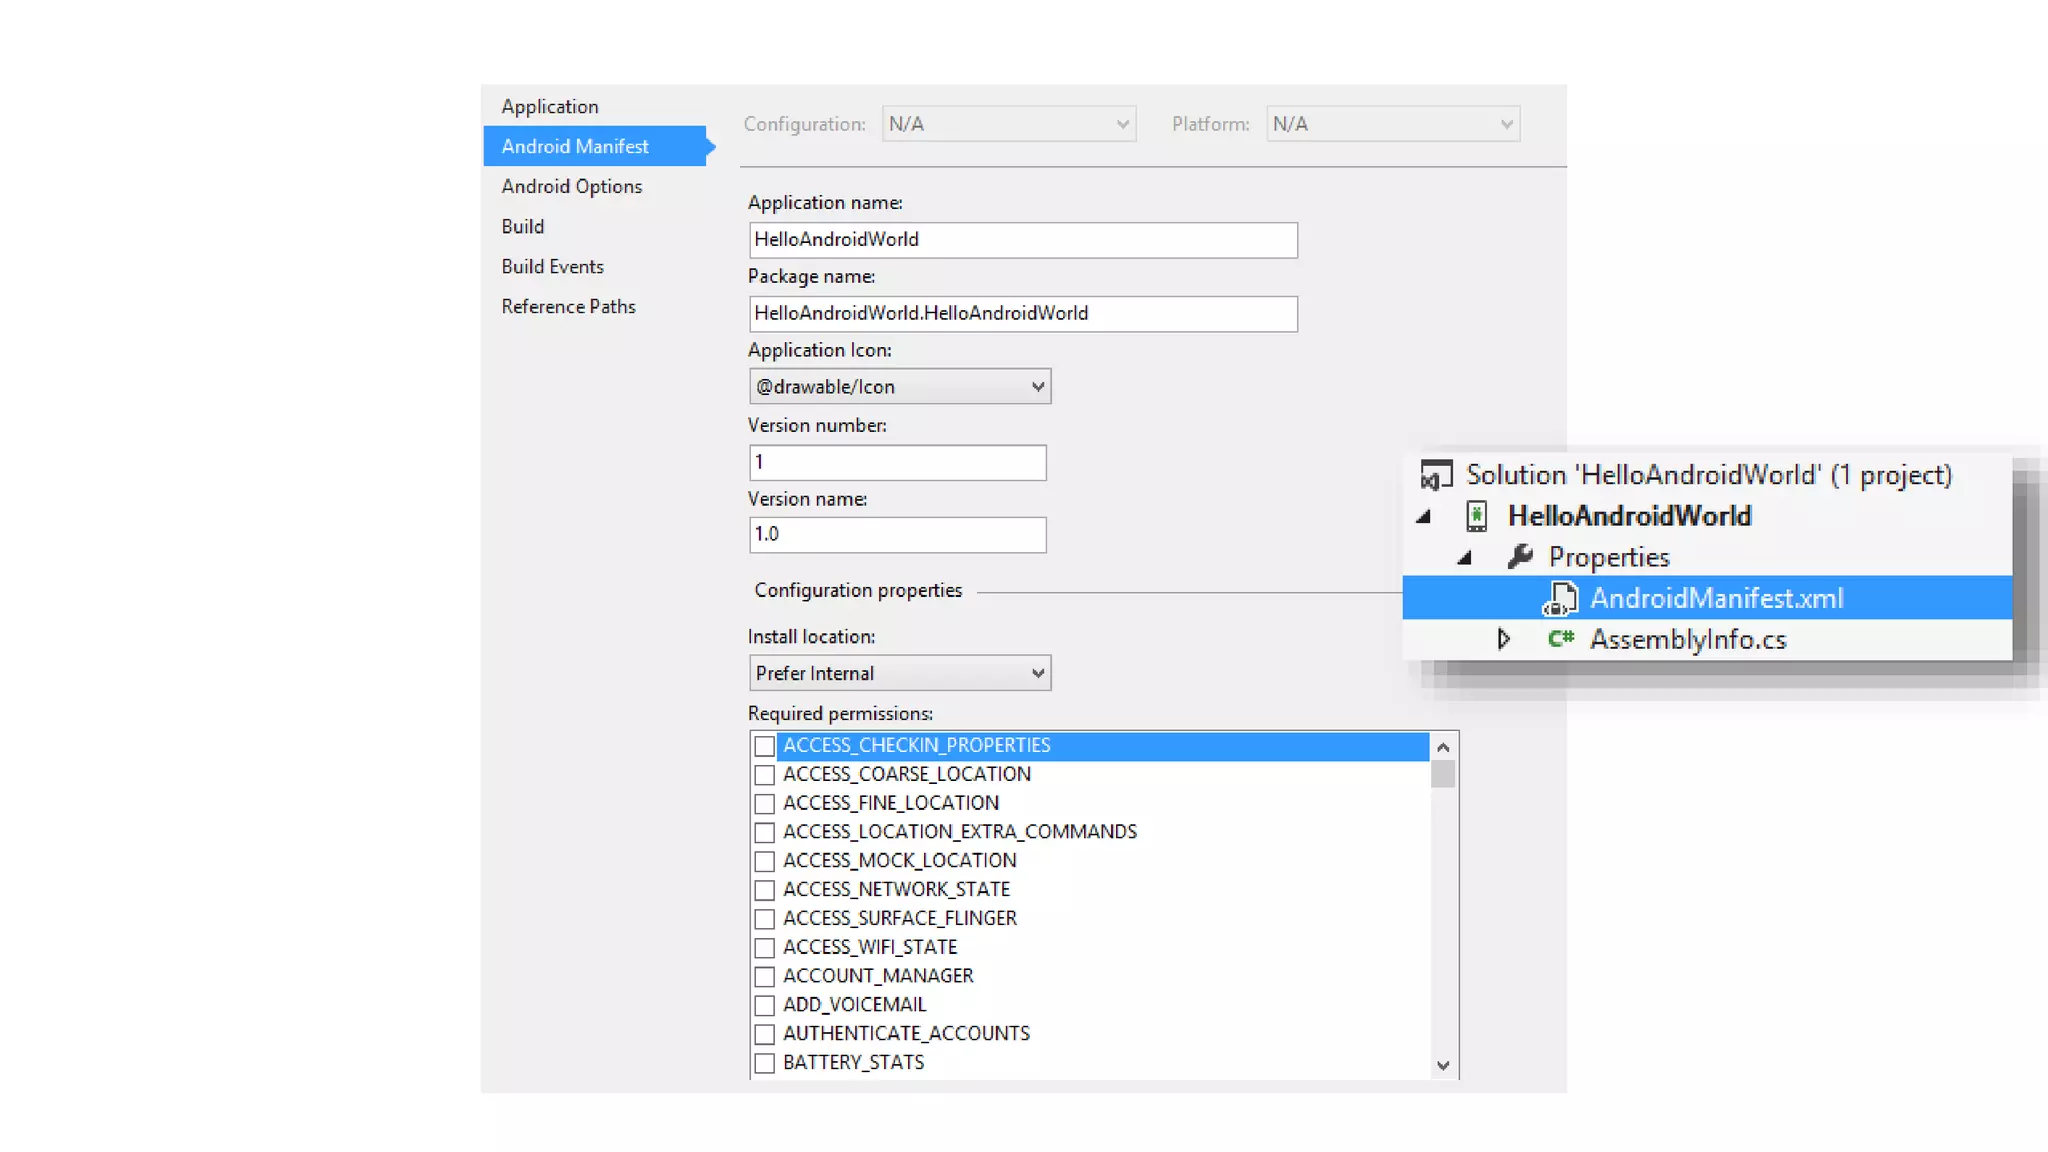
Task: Collapse the Properties folder node
Action: pyautogui.click(x=1465, y=558)
